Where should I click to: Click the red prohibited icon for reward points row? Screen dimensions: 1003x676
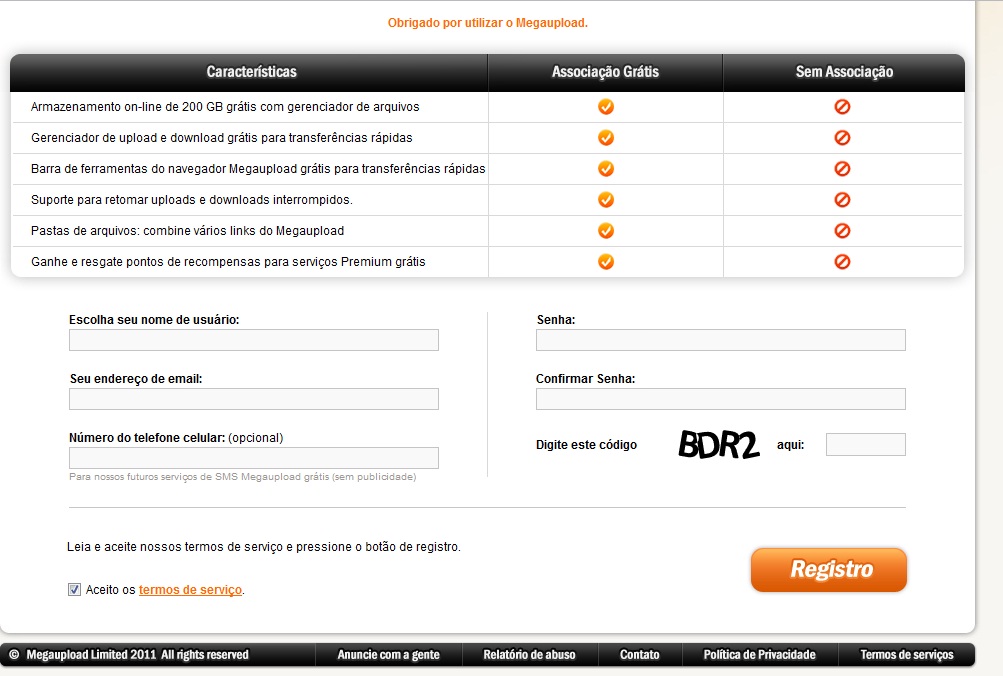click(x=842, y=262)
